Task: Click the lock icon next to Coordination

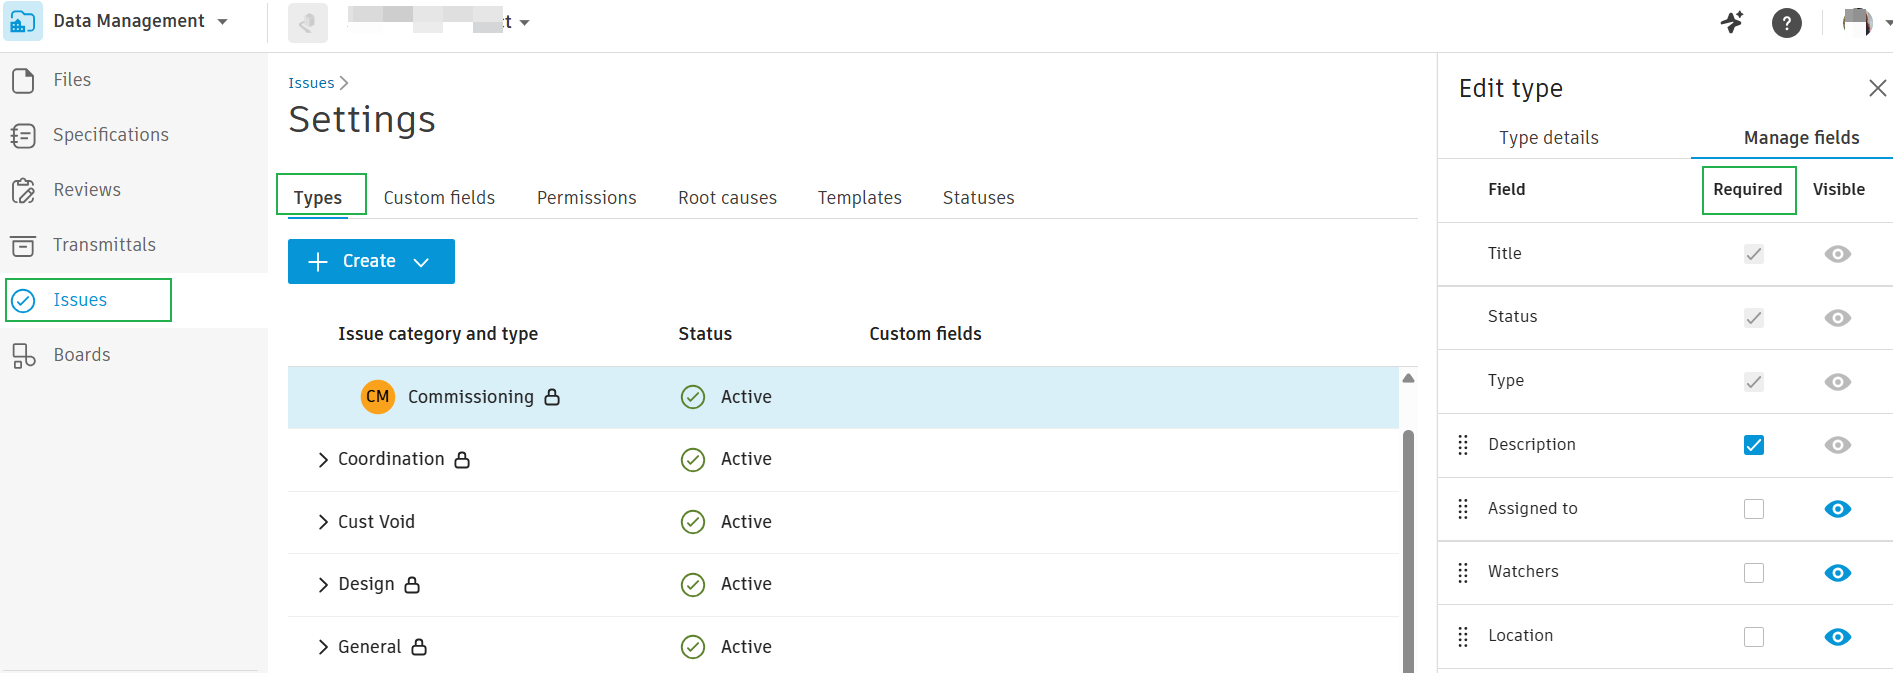Action: click(x=462, y=460)
